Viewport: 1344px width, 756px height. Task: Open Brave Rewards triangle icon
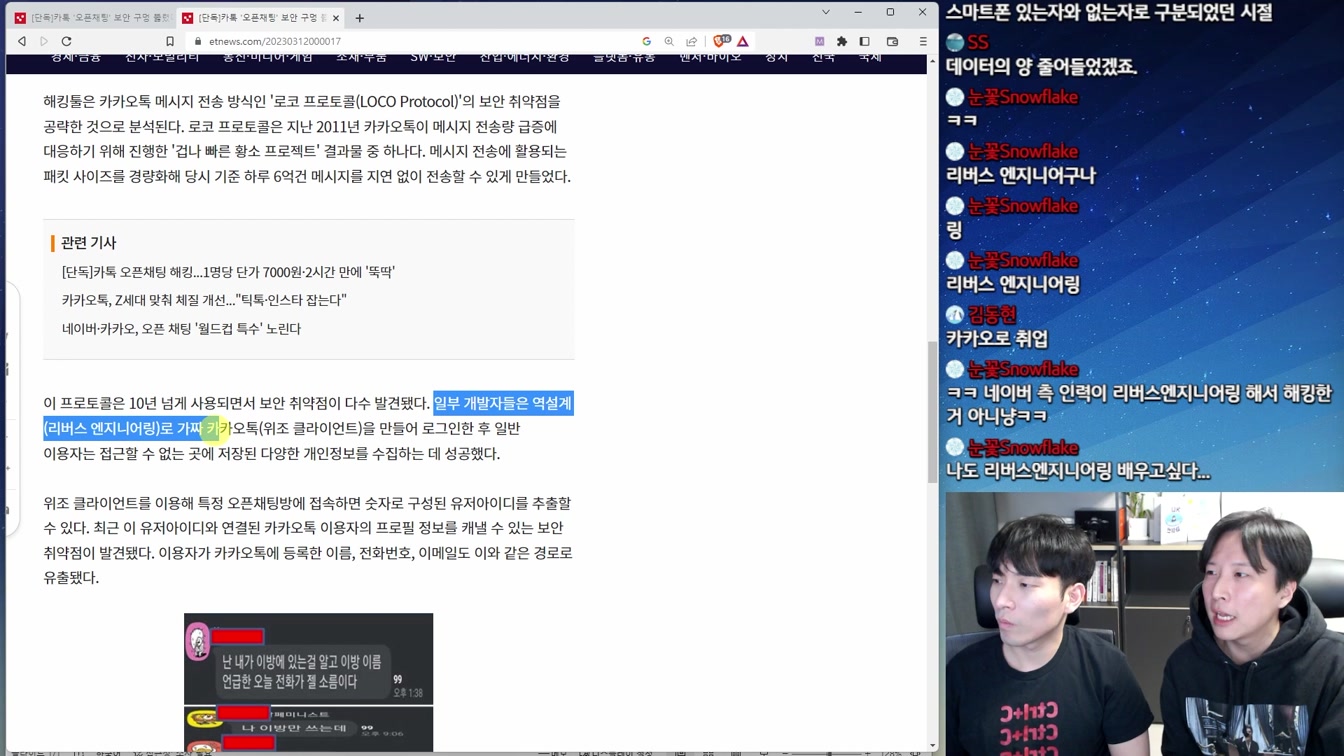(x=743, y=42)
